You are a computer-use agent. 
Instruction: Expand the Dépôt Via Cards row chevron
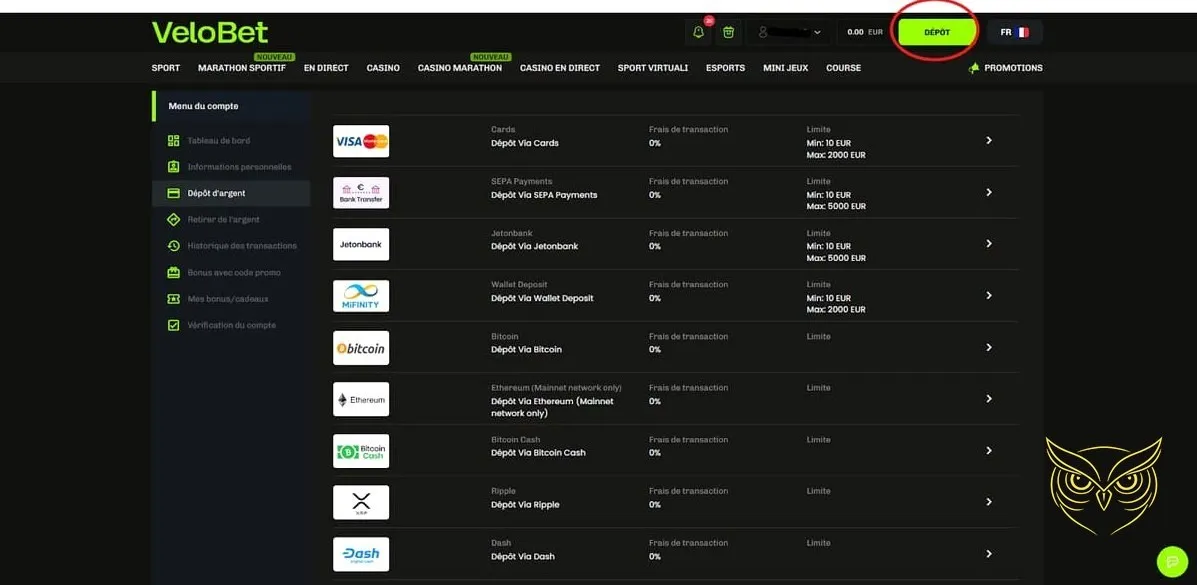(988, 140)
